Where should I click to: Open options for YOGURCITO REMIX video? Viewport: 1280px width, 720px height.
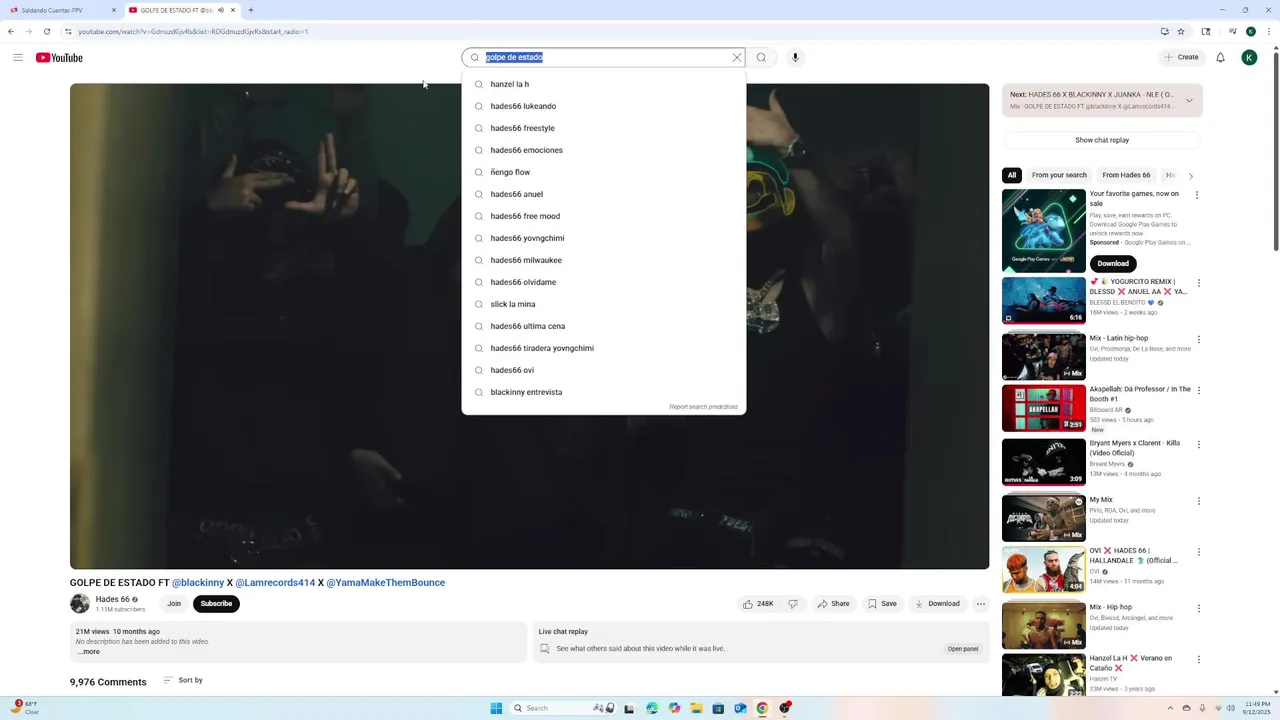tap(1199, 283)
